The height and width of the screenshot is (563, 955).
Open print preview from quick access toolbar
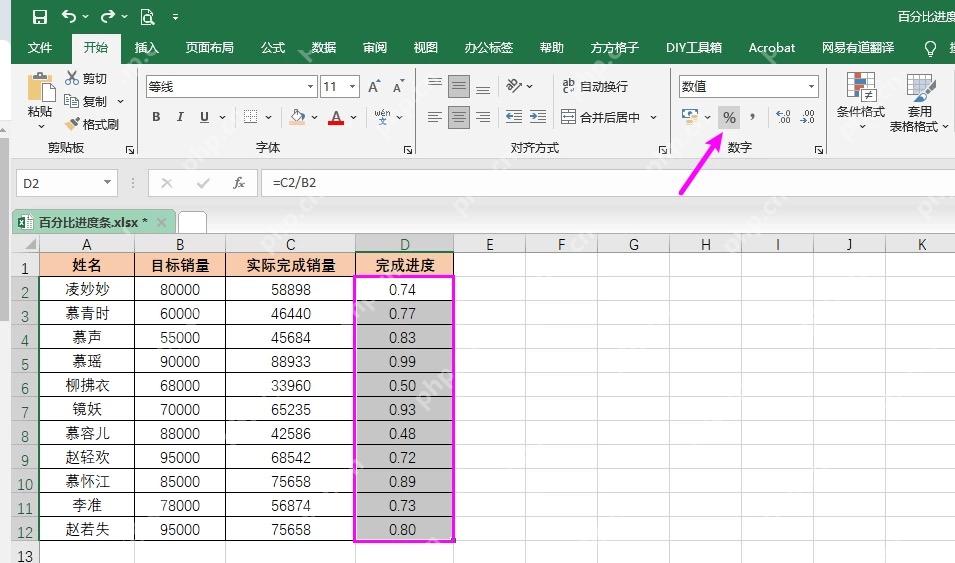[147, 16]
